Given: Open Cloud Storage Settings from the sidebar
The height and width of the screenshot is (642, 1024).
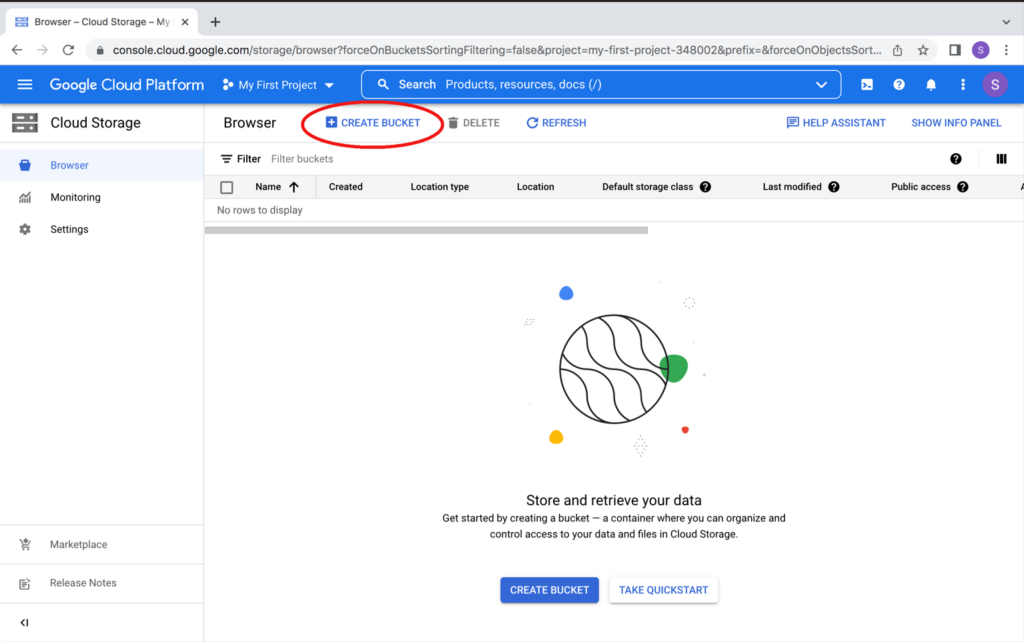Looking at the screenshot, I should [69, 229].
